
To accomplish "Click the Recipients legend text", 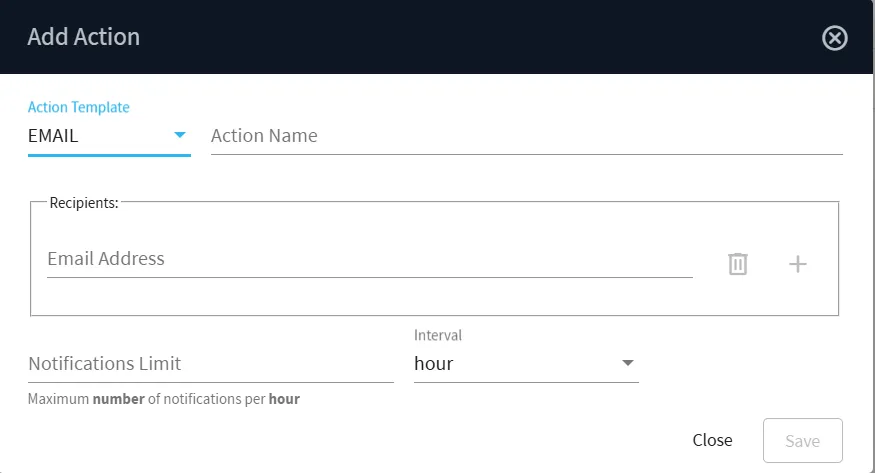I will click(x=84, y=203).
